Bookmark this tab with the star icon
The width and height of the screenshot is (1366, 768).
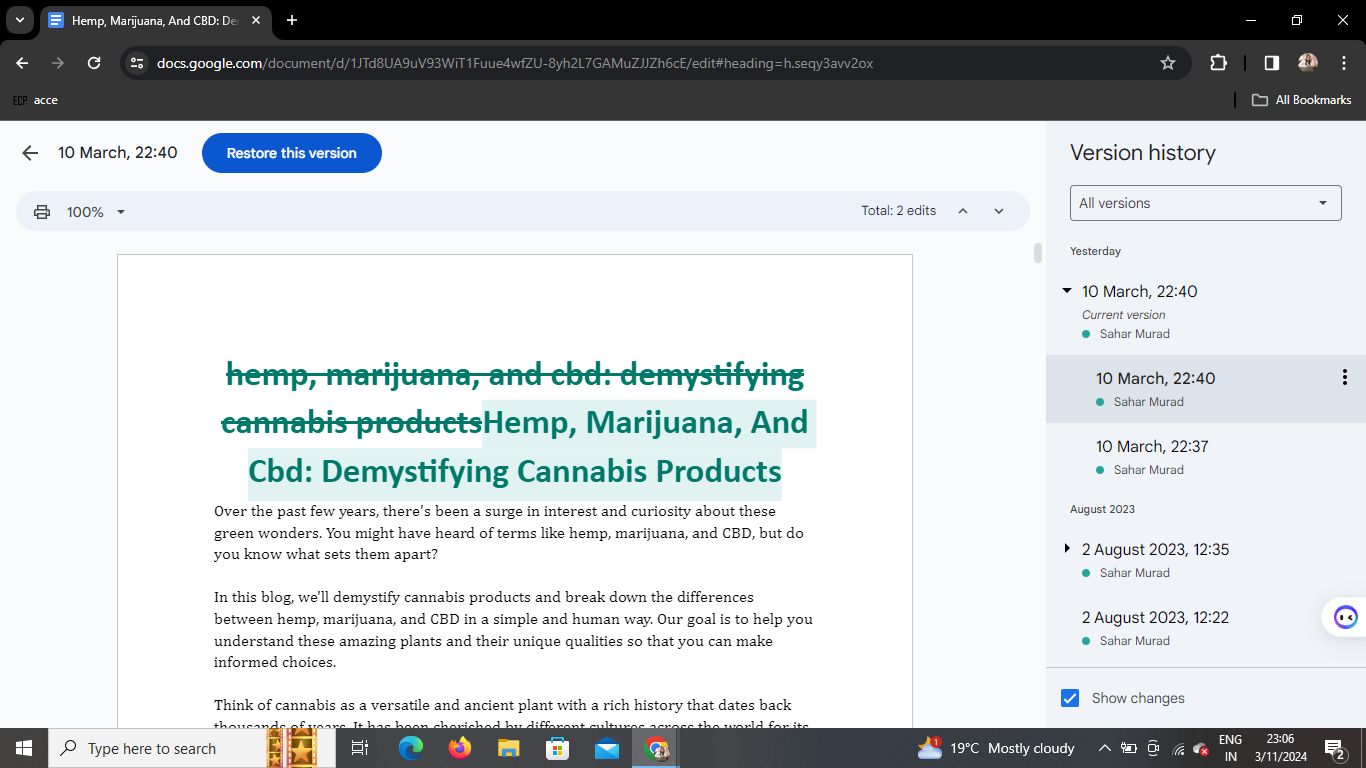pyautogui.click(x=1168, y=63)
